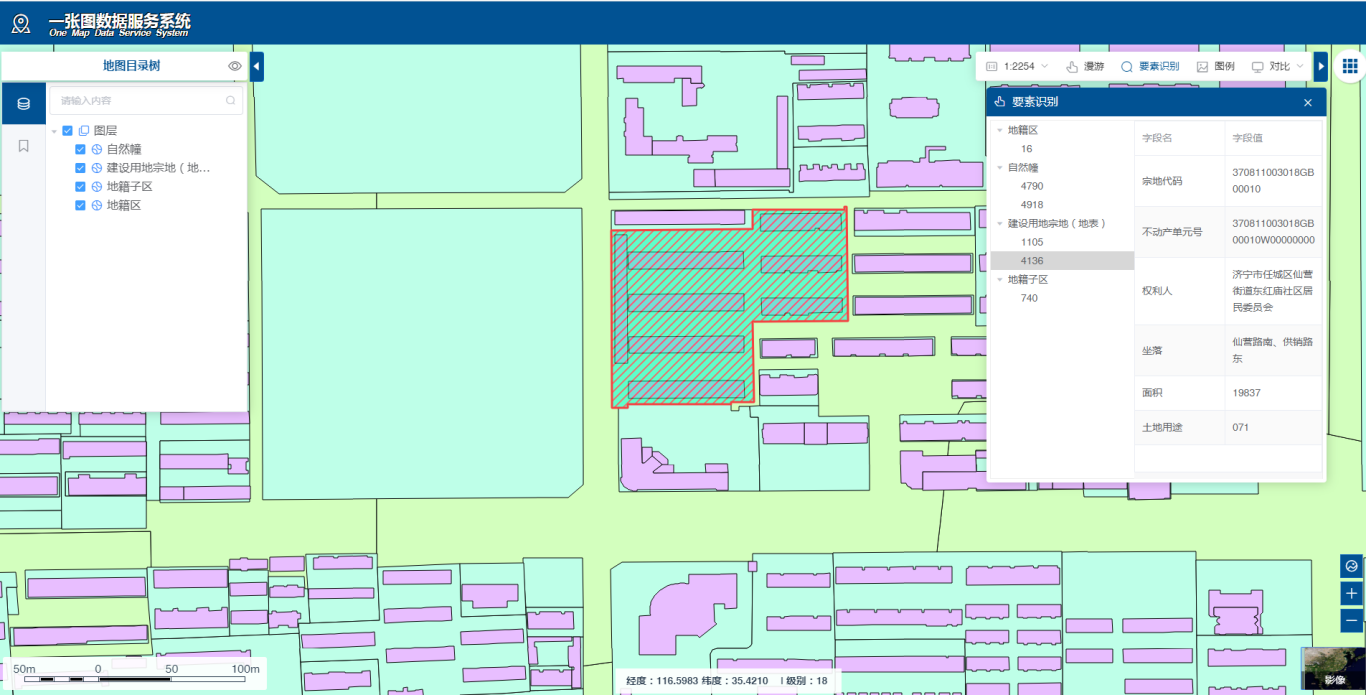Toggle the eye icon beside 地图目录树
The image size is (1366, 695).
[x=235, y=66]
